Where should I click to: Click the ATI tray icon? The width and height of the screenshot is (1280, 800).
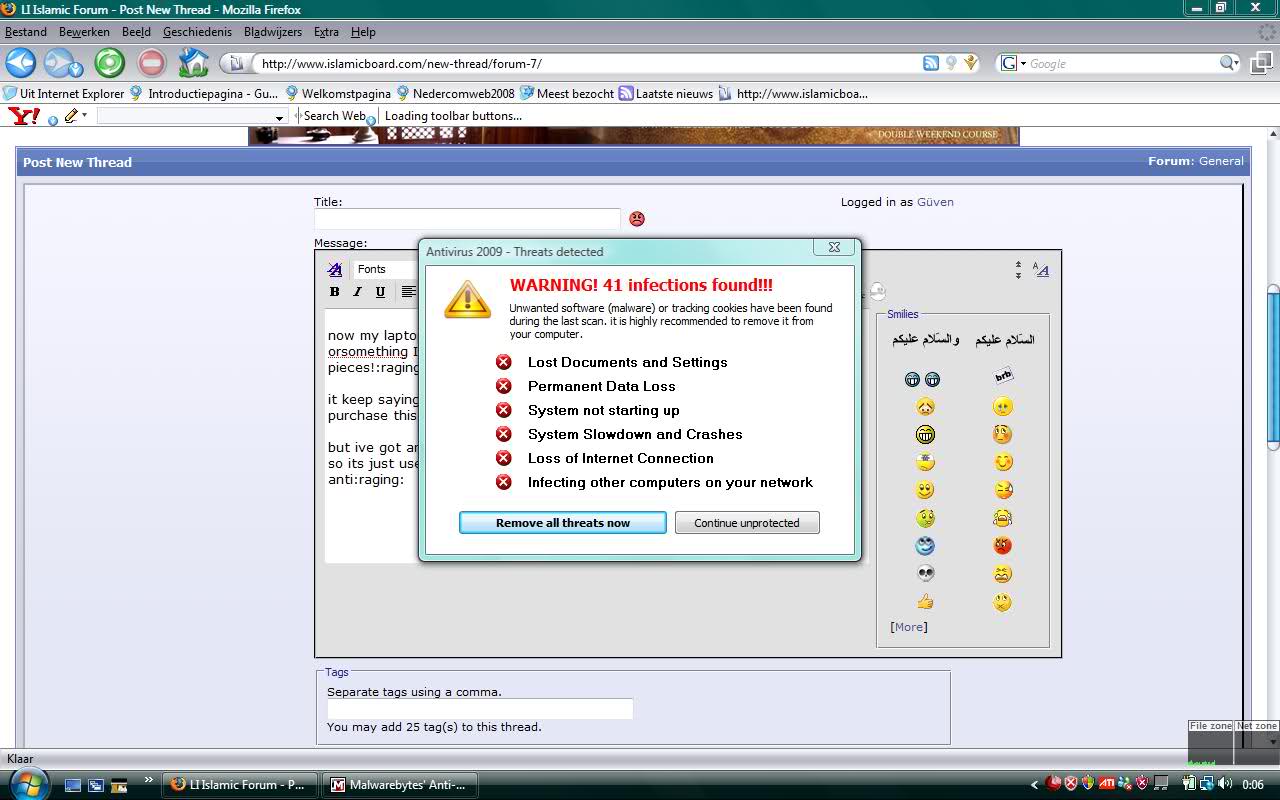1107,784
